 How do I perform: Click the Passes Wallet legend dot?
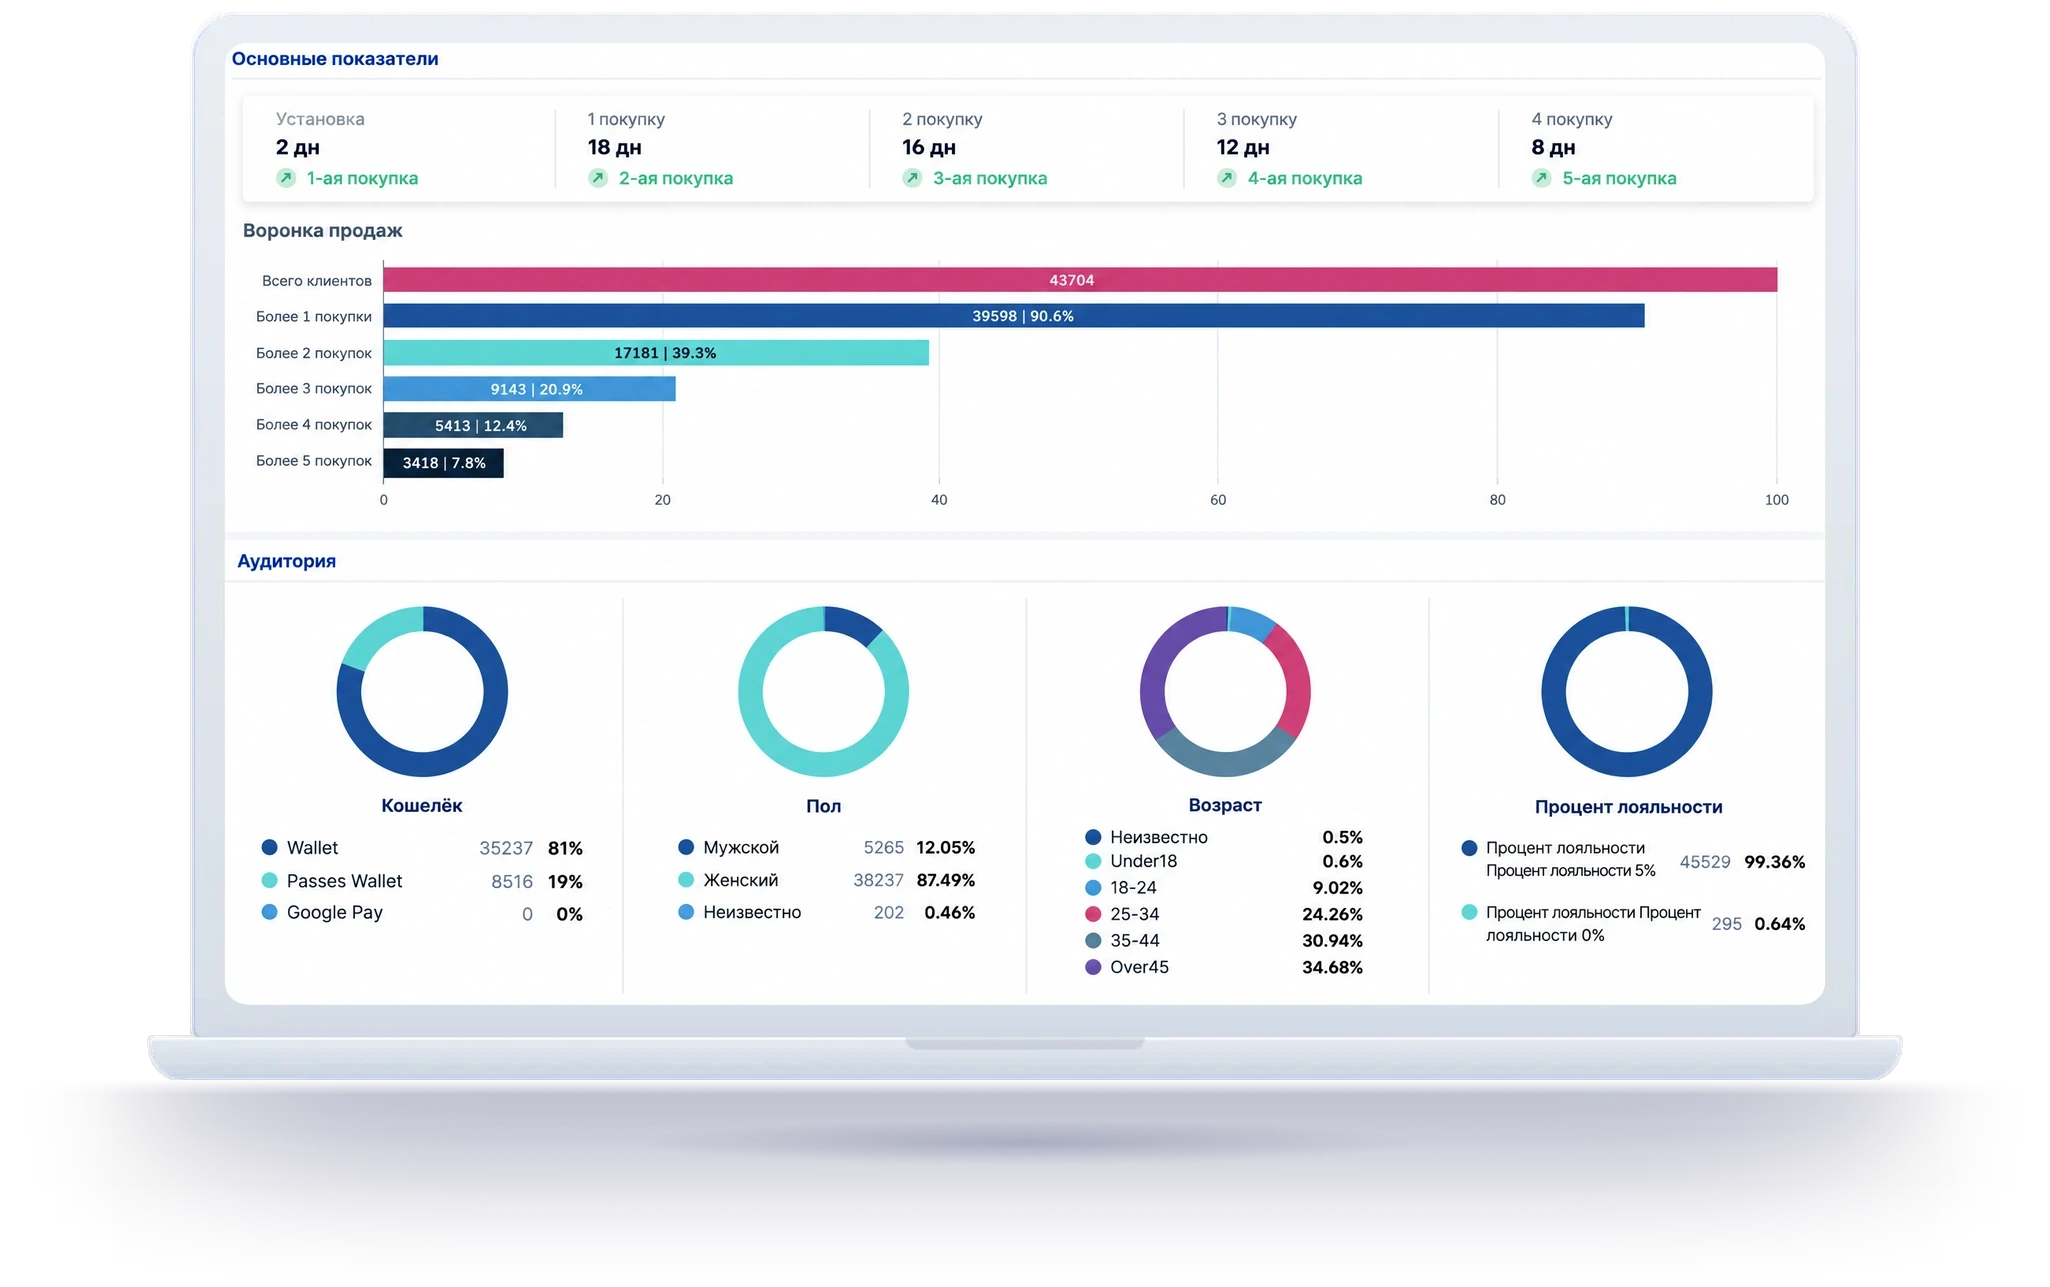(269, 880)
